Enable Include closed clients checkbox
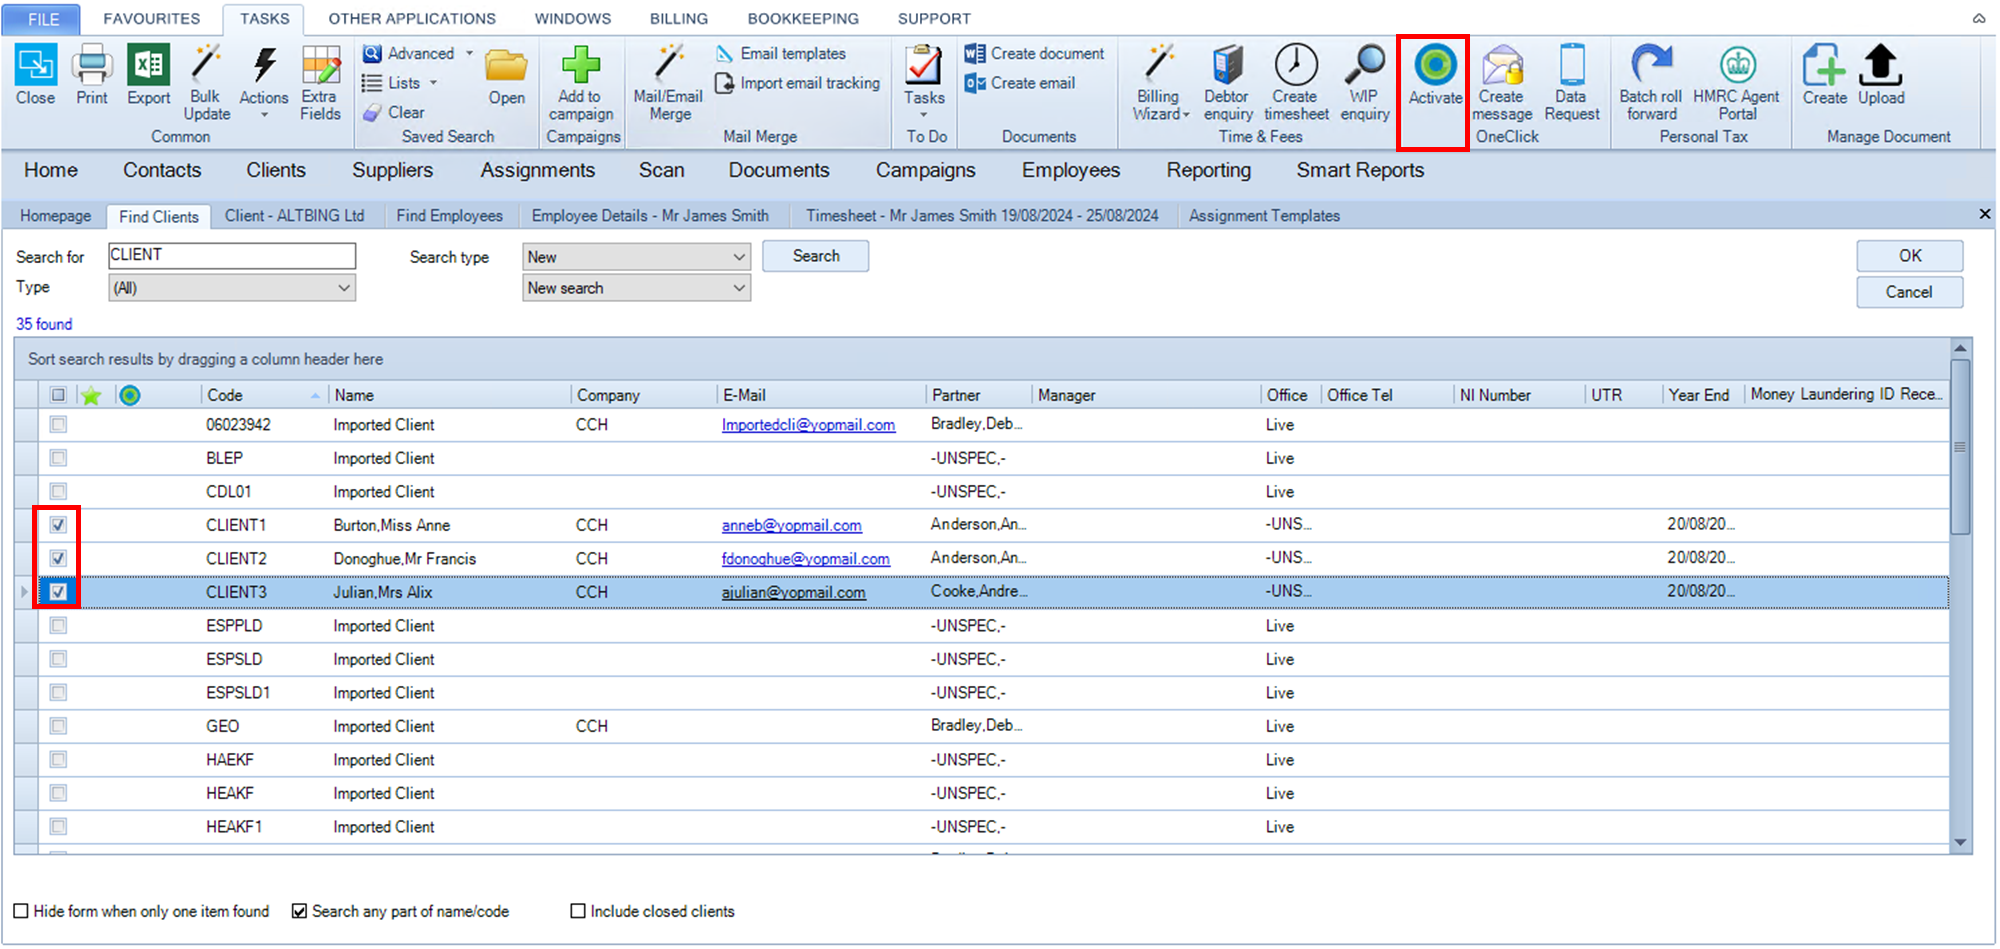This screenshot has height=949, width=2000. 578,911
